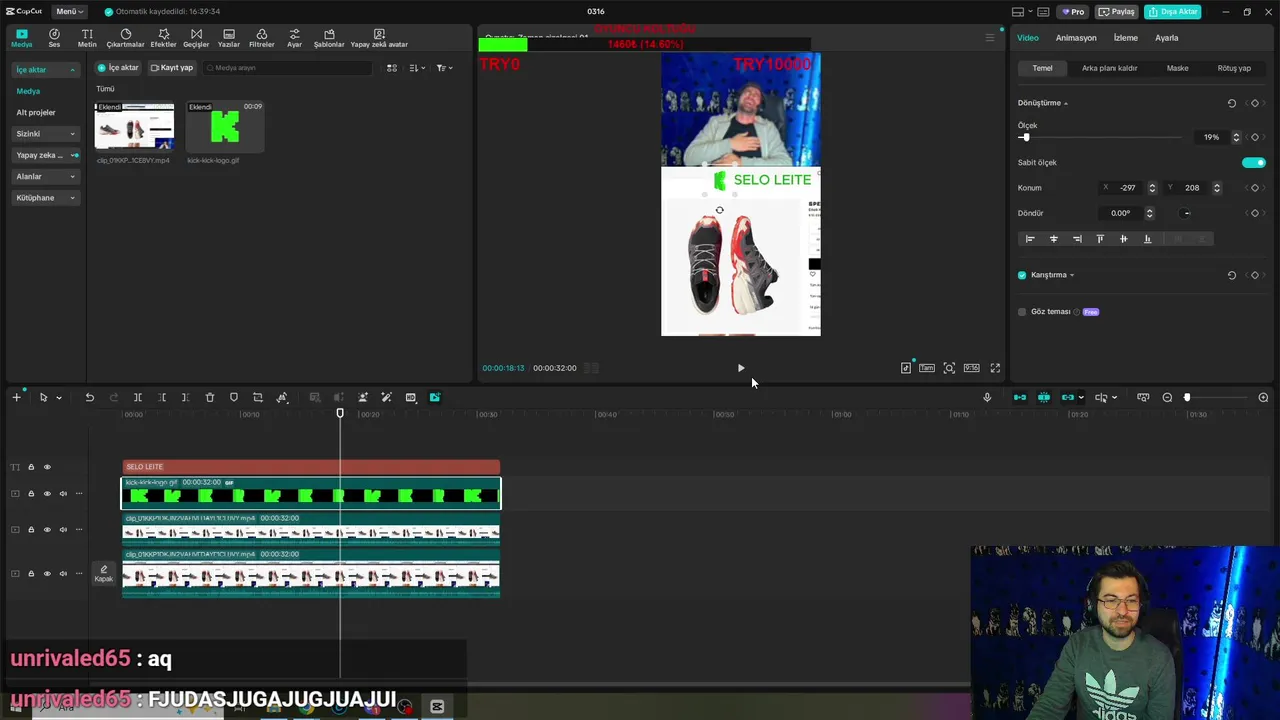Open the Geçişler transitions panel

[196, 38]
